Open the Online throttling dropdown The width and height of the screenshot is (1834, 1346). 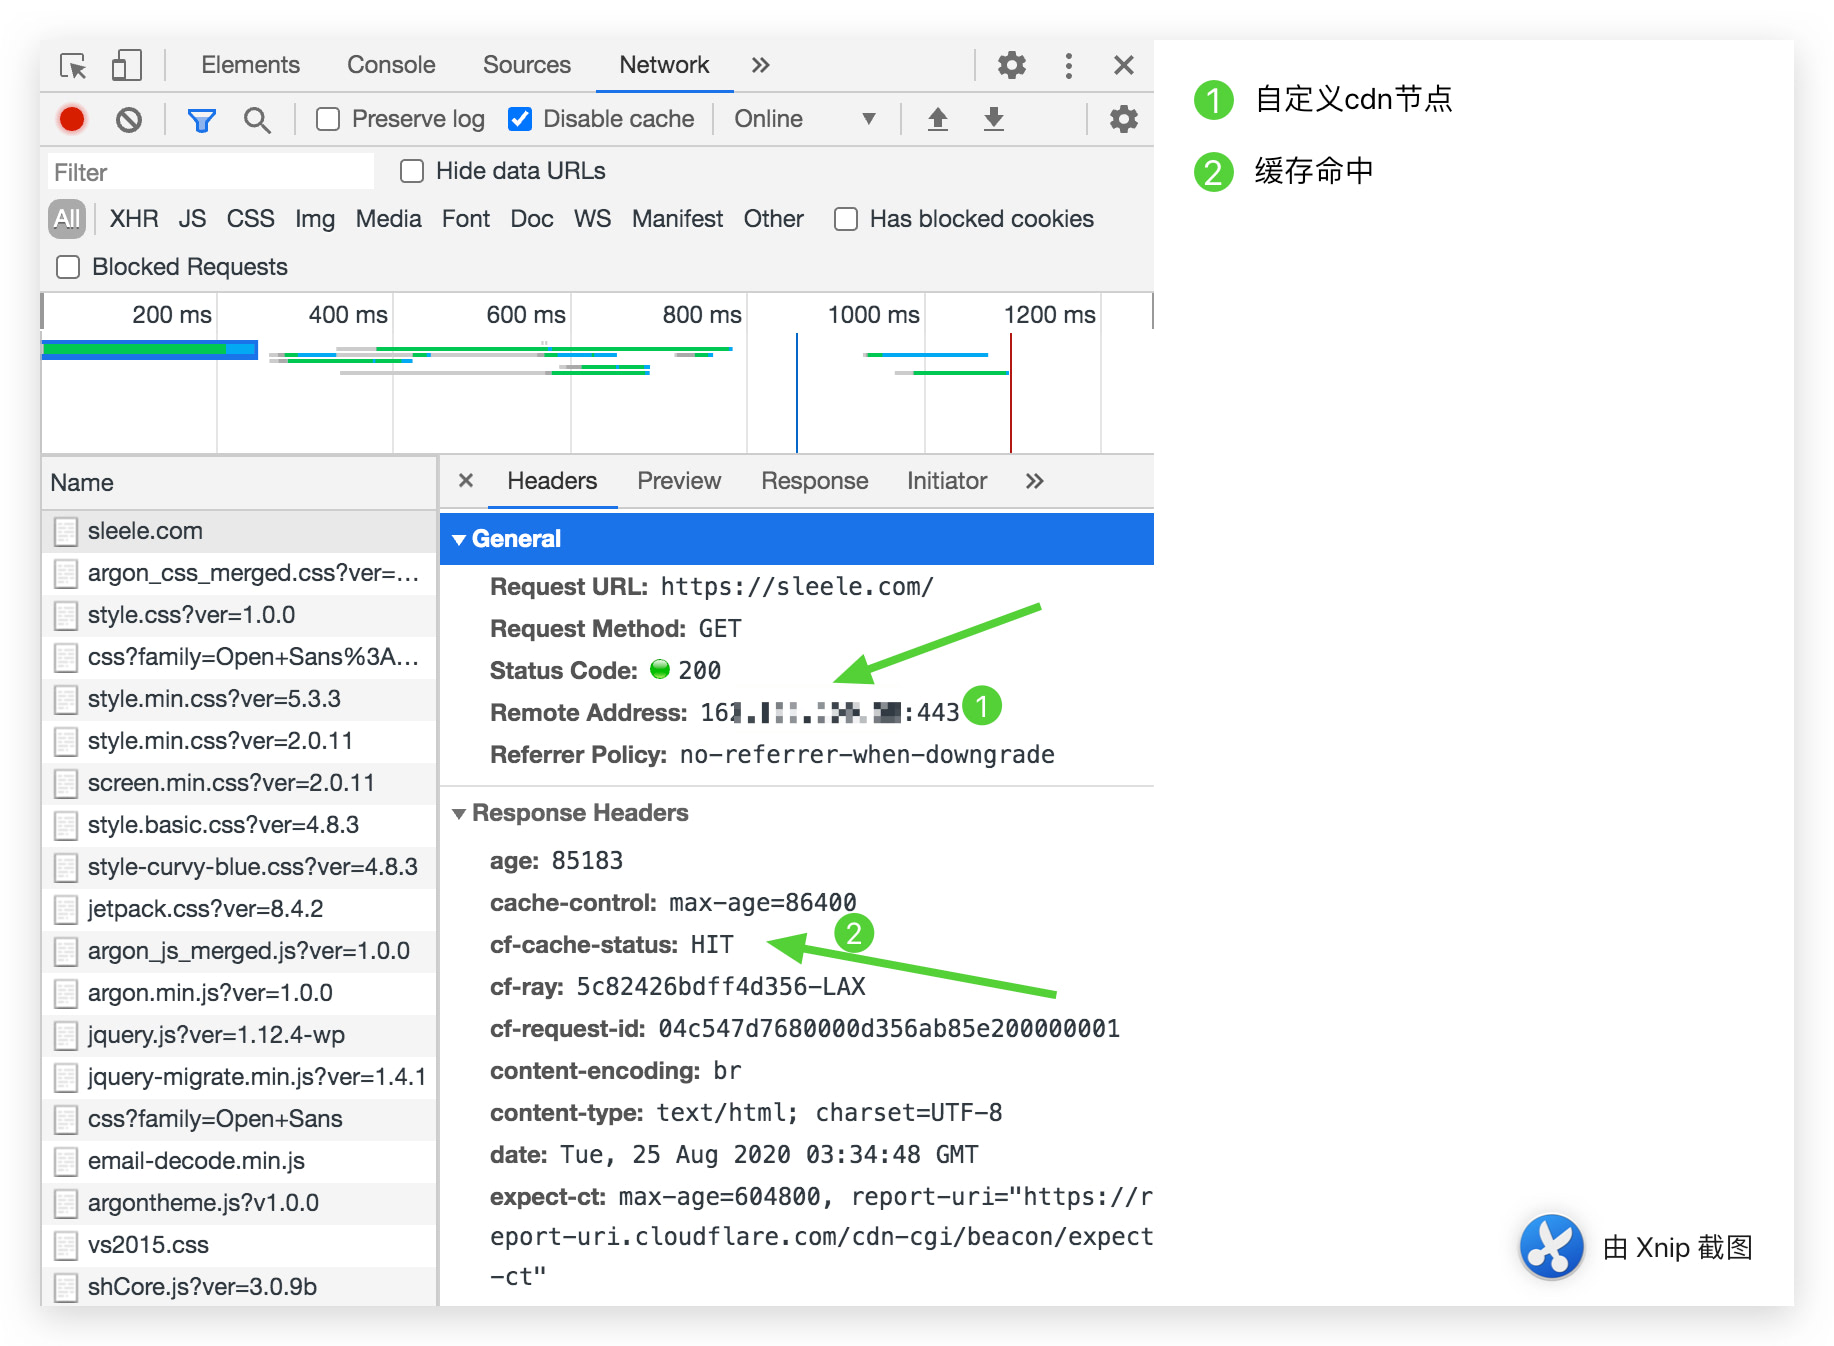(x=804, y=120)
